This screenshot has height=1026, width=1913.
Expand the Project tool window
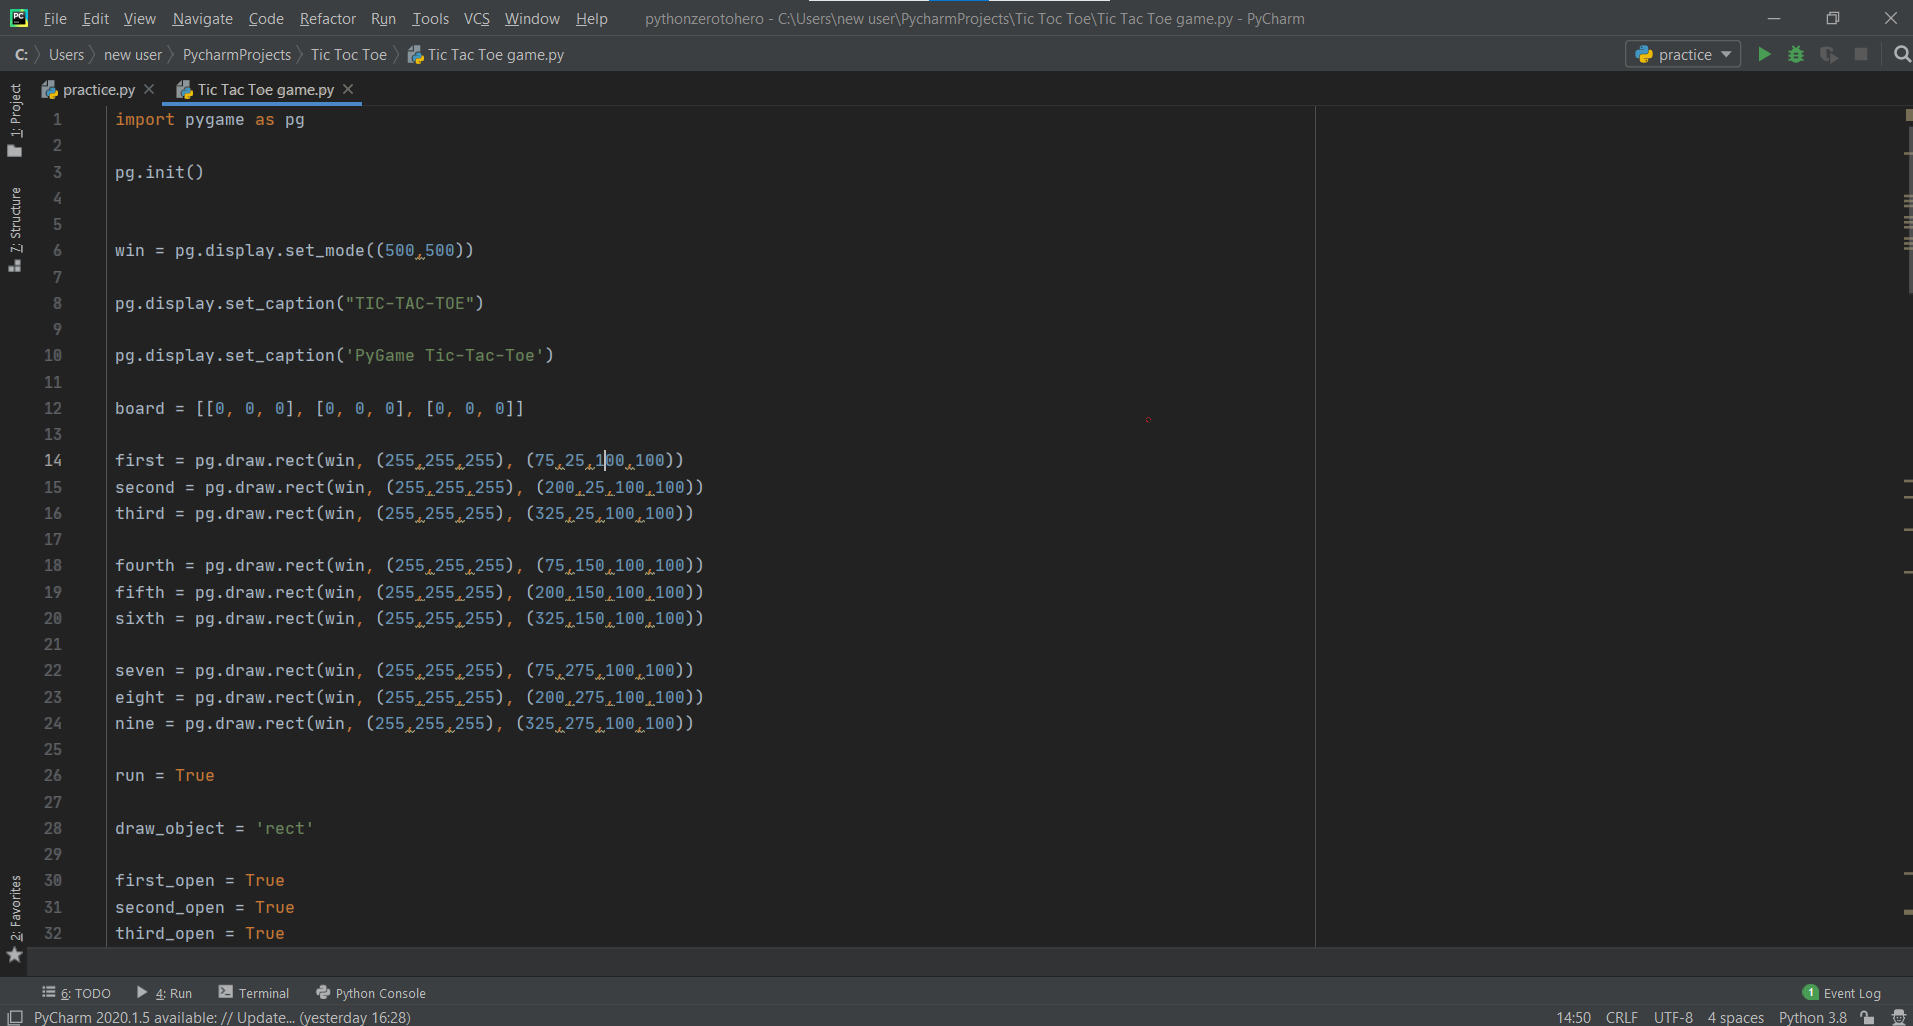tap(15, 119)
